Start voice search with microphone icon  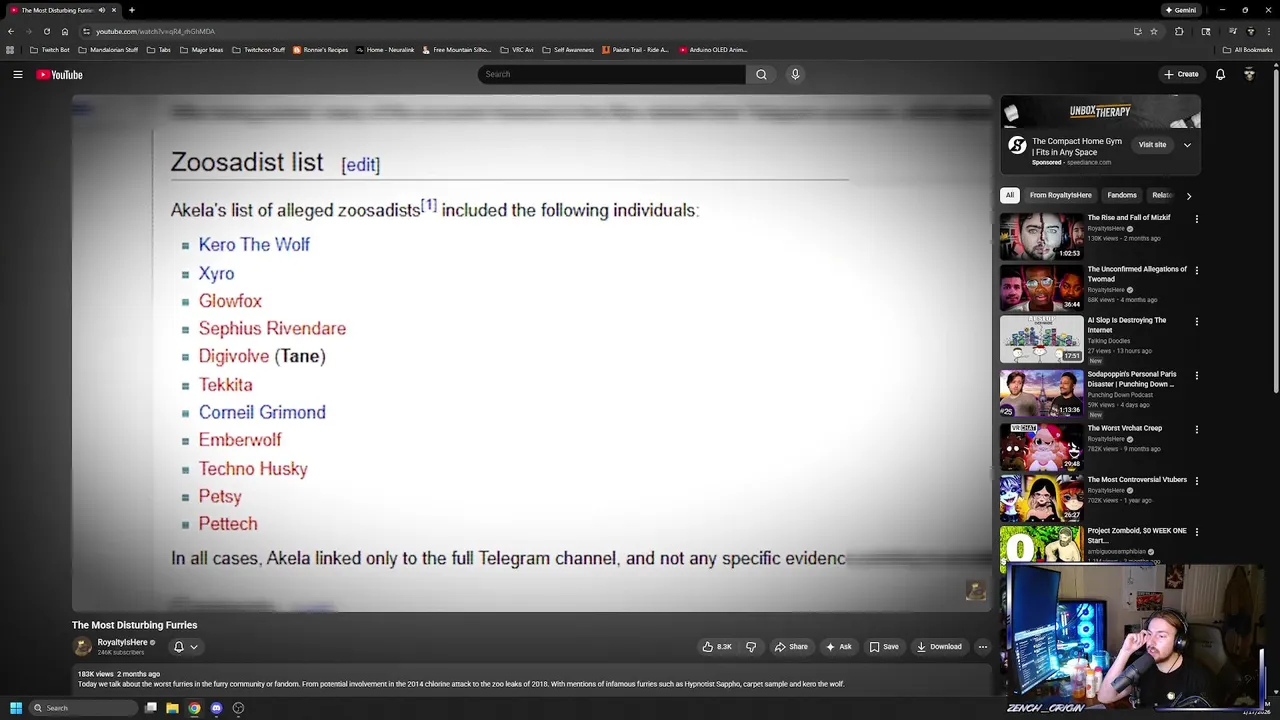[x=795, y=74]
